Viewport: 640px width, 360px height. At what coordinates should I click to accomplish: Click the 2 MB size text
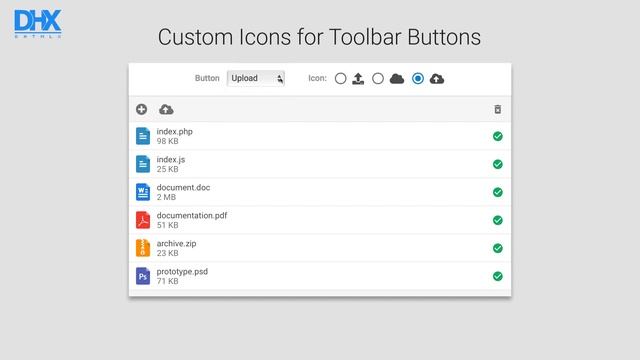point(166,197)
